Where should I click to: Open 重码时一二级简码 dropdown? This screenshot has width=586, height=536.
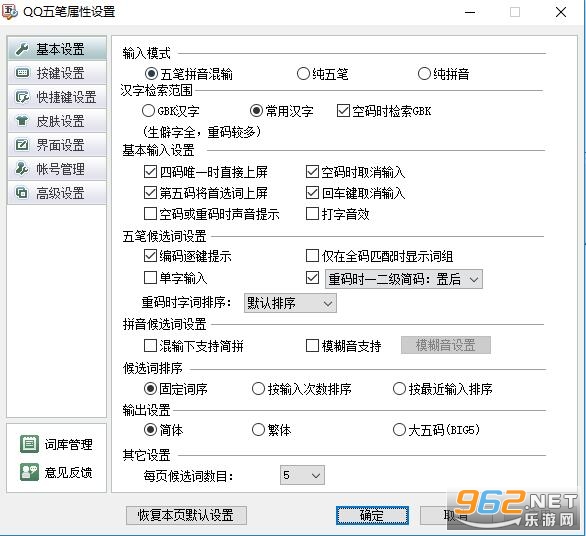click(404, 279)
